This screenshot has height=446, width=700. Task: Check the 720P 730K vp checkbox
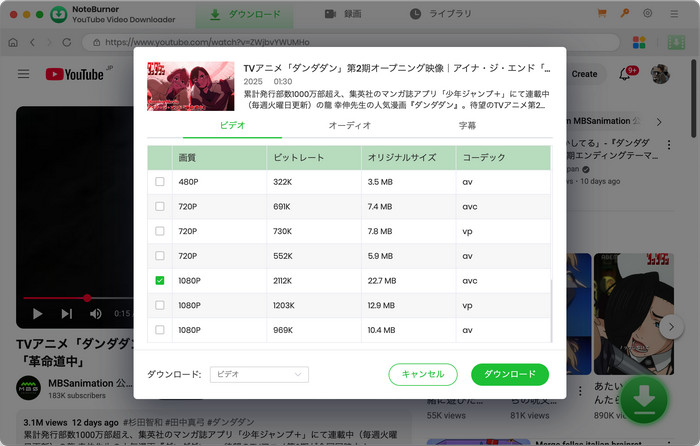click(x=159, y=231)
